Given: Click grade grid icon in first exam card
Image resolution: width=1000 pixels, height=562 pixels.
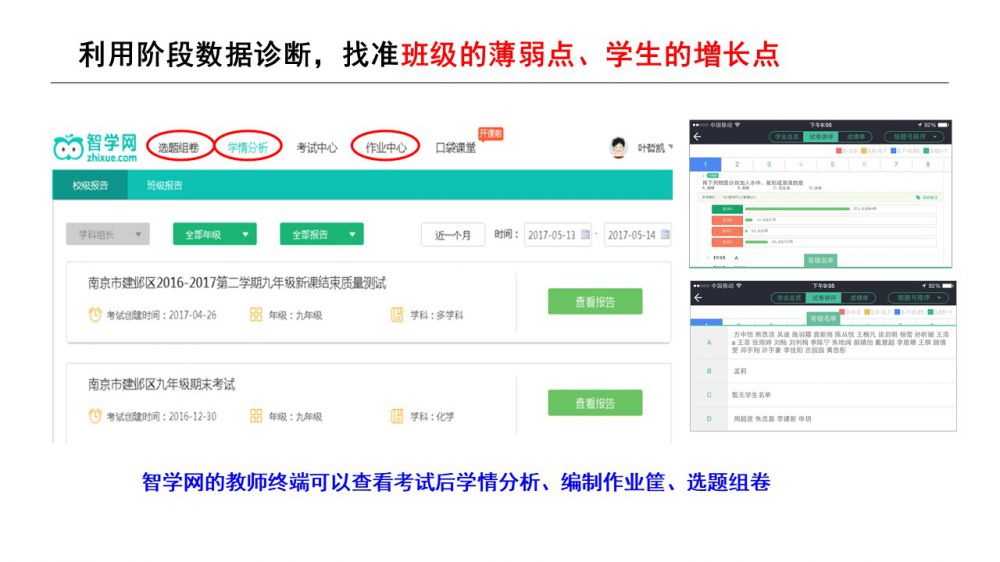Looking at the screenshot, I should (256, 315).
